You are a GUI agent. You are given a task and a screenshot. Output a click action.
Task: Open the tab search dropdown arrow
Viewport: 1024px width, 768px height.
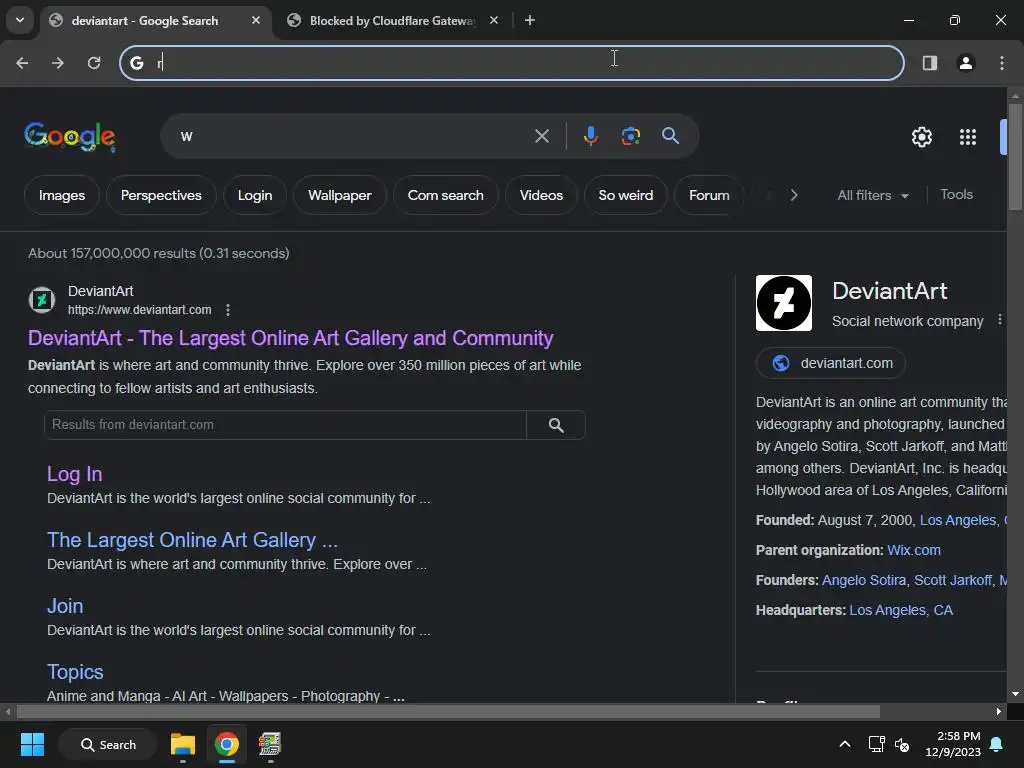tap(20, 20)
